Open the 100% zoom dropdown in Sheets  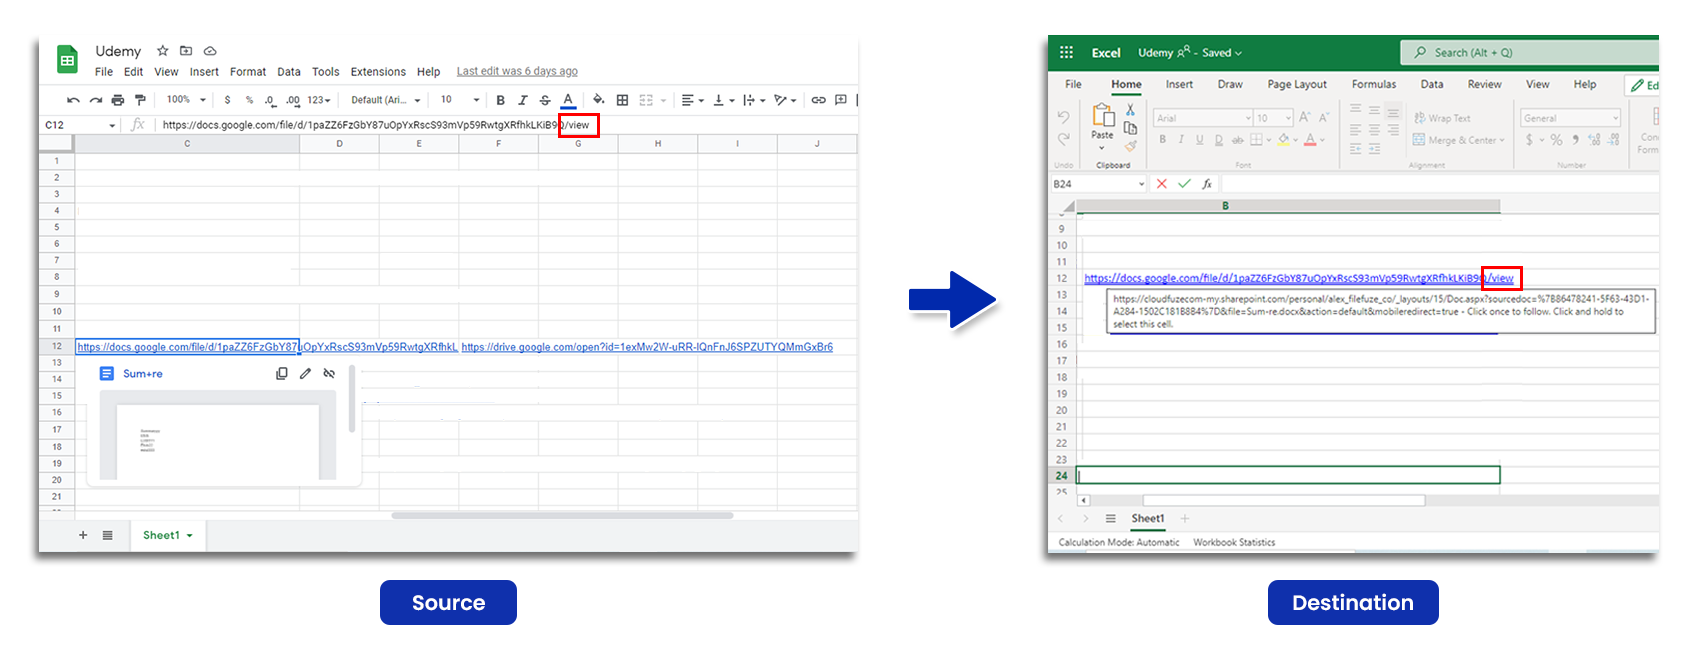pos(186,100)
